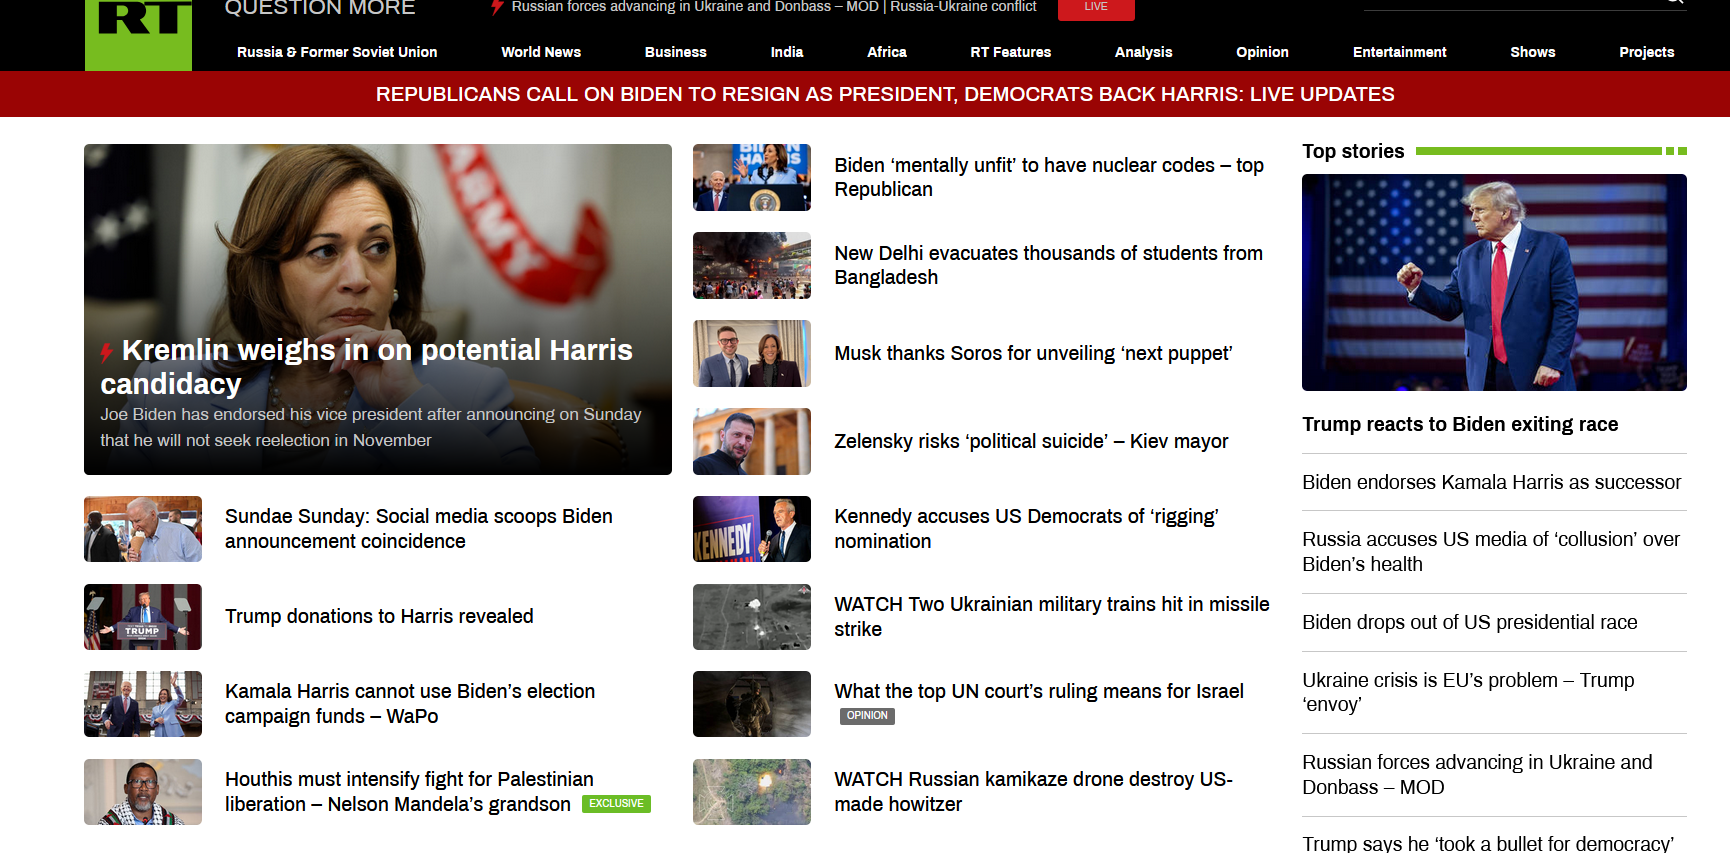Viewport: 1730px width, 853px height.
Task: Click the Top stories heading
Action: tap(1353, 151)
